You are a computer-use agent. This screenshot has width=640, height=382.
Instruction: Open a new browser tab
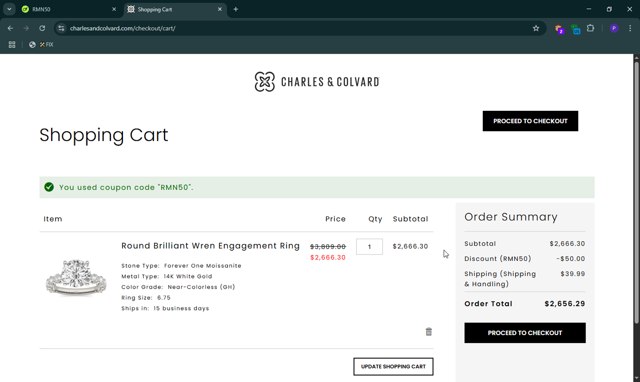(x=236, y=9)
